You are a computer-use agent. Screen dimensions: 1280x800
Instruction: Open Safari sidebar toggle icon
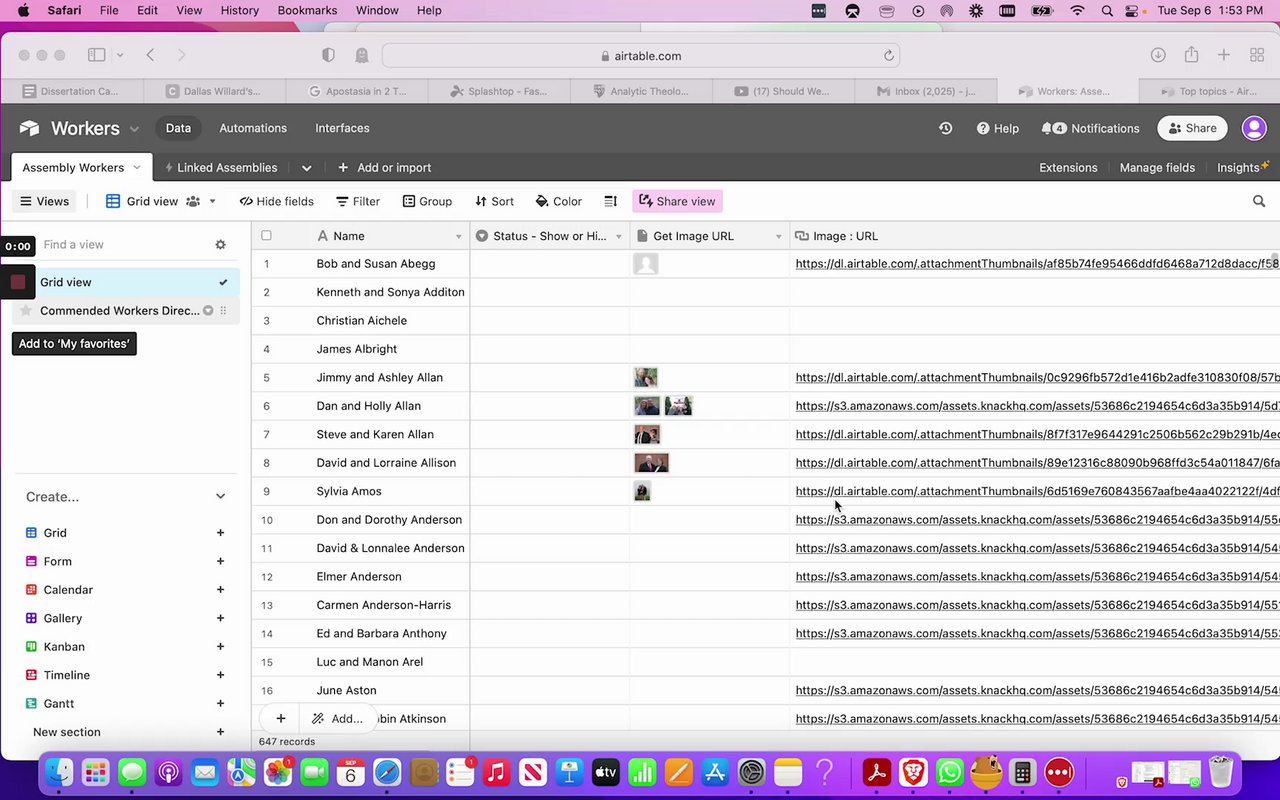click(96, 55)
